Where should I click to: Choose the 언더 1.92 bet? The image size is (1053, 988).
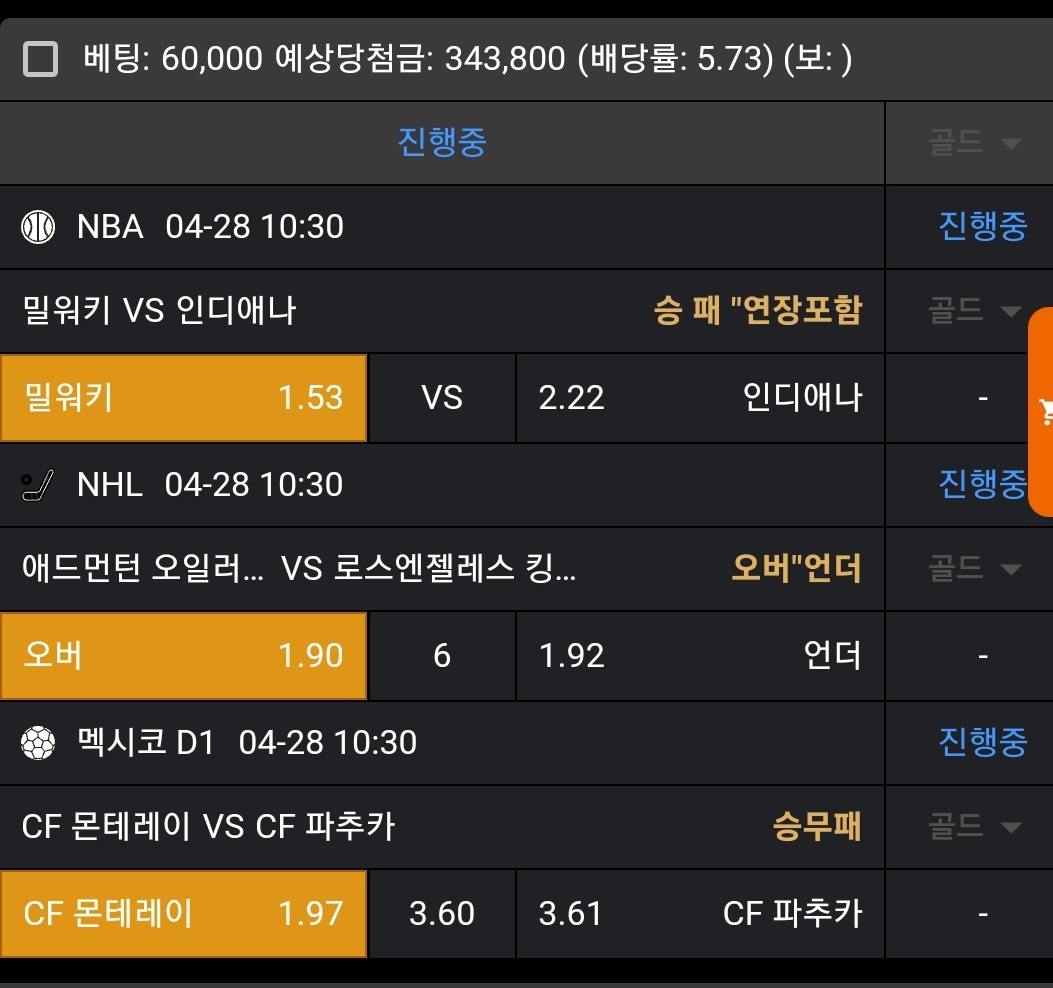point(700,656)
